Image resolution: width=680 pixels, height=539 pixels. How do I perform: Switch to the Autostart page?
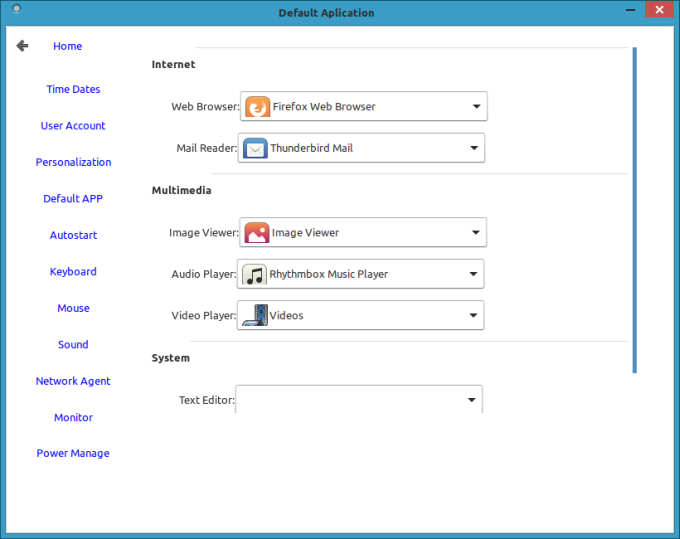click(73, 235)
